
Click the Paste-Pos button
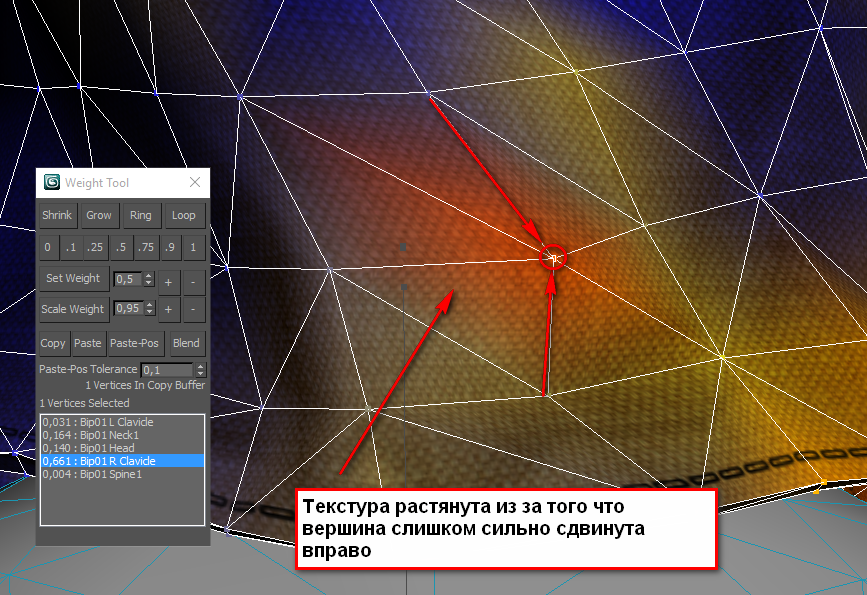click(134, 343)
